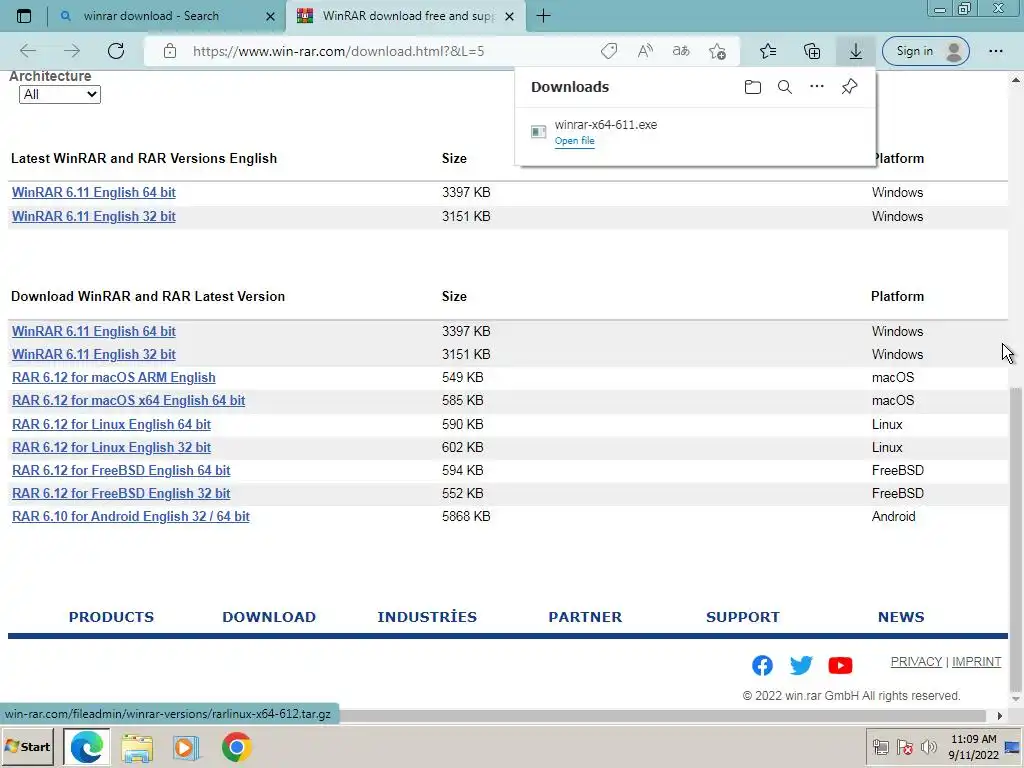1024x768 pixels.
Task: Click RAR 6.12 for FreeBSD English 64 bit
Action: [x=121, y=470]
